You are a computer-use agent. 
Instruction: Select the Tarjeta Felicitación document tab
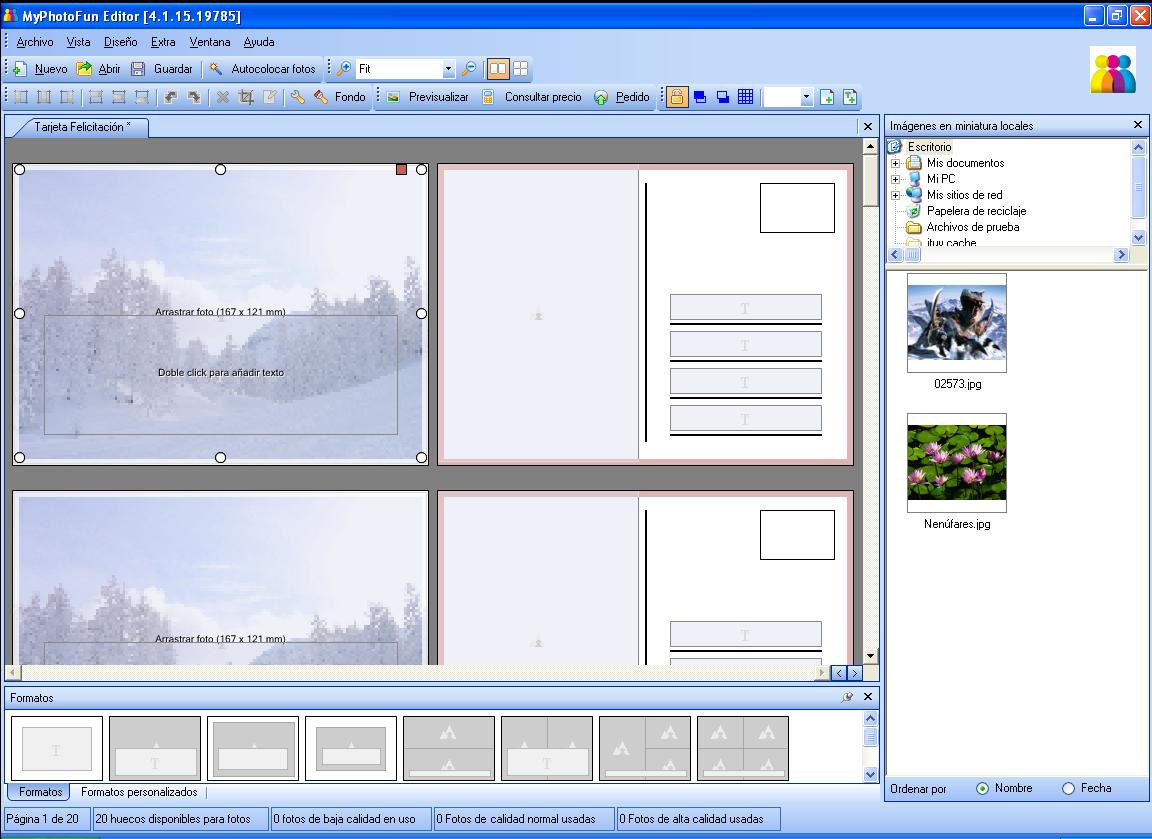pos(82,127)
